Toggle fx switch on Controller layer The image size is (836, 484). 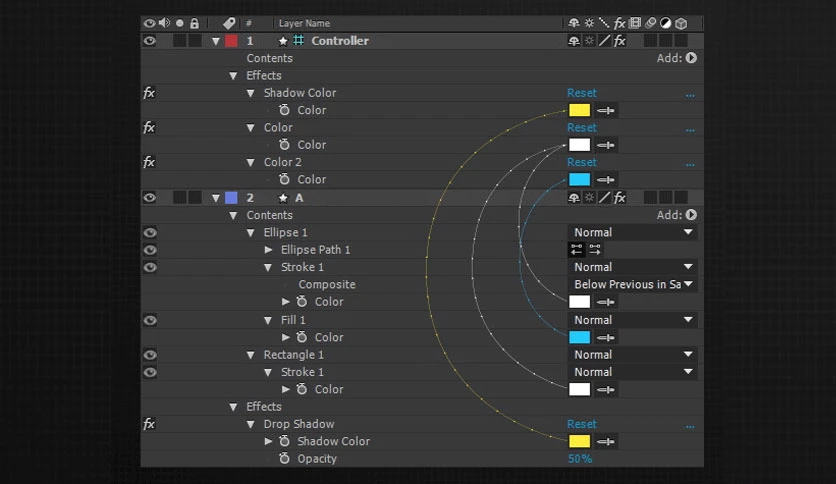620,41
